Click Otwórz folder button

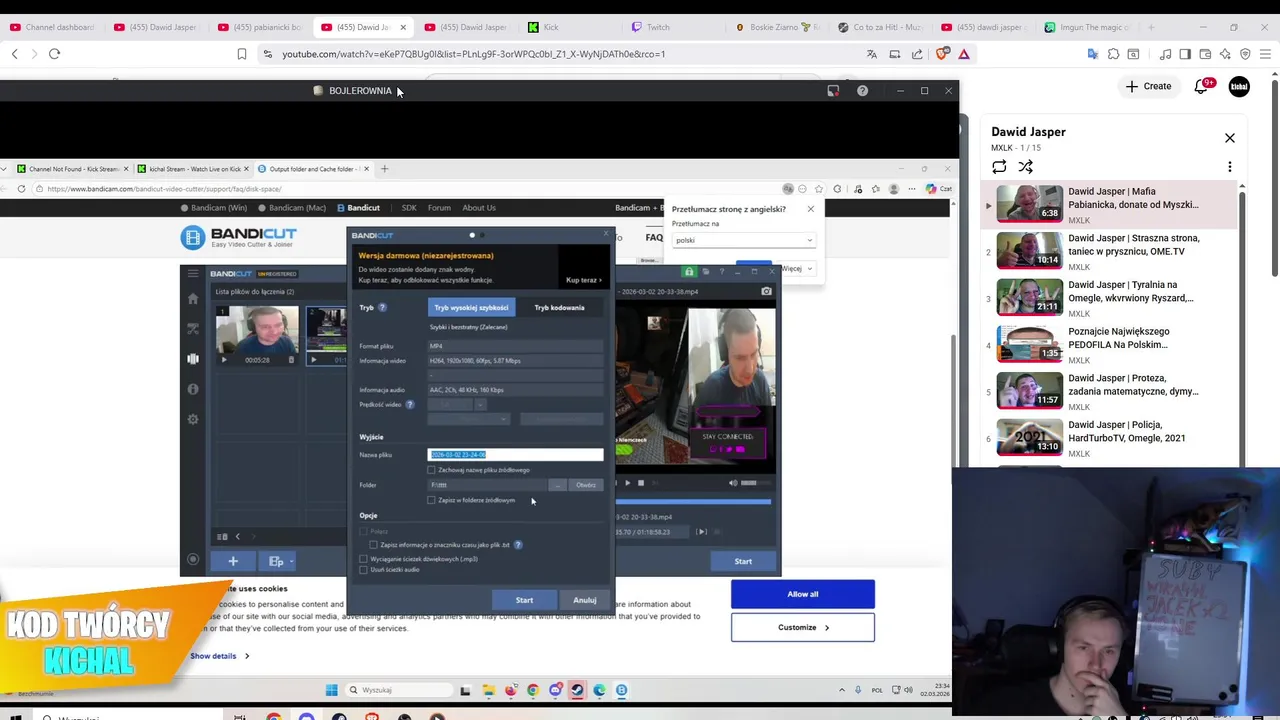[x=586, y=485]
